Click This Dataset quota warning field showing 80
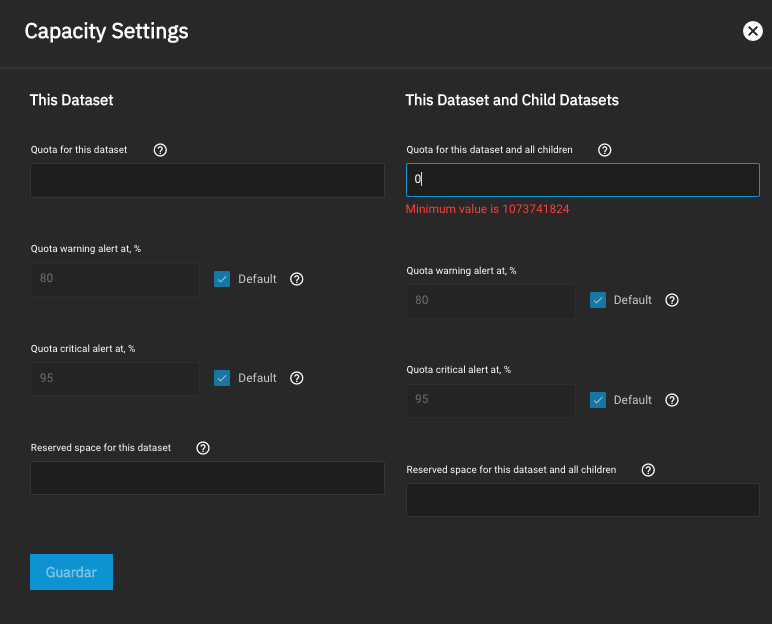 tap(114, 279)
